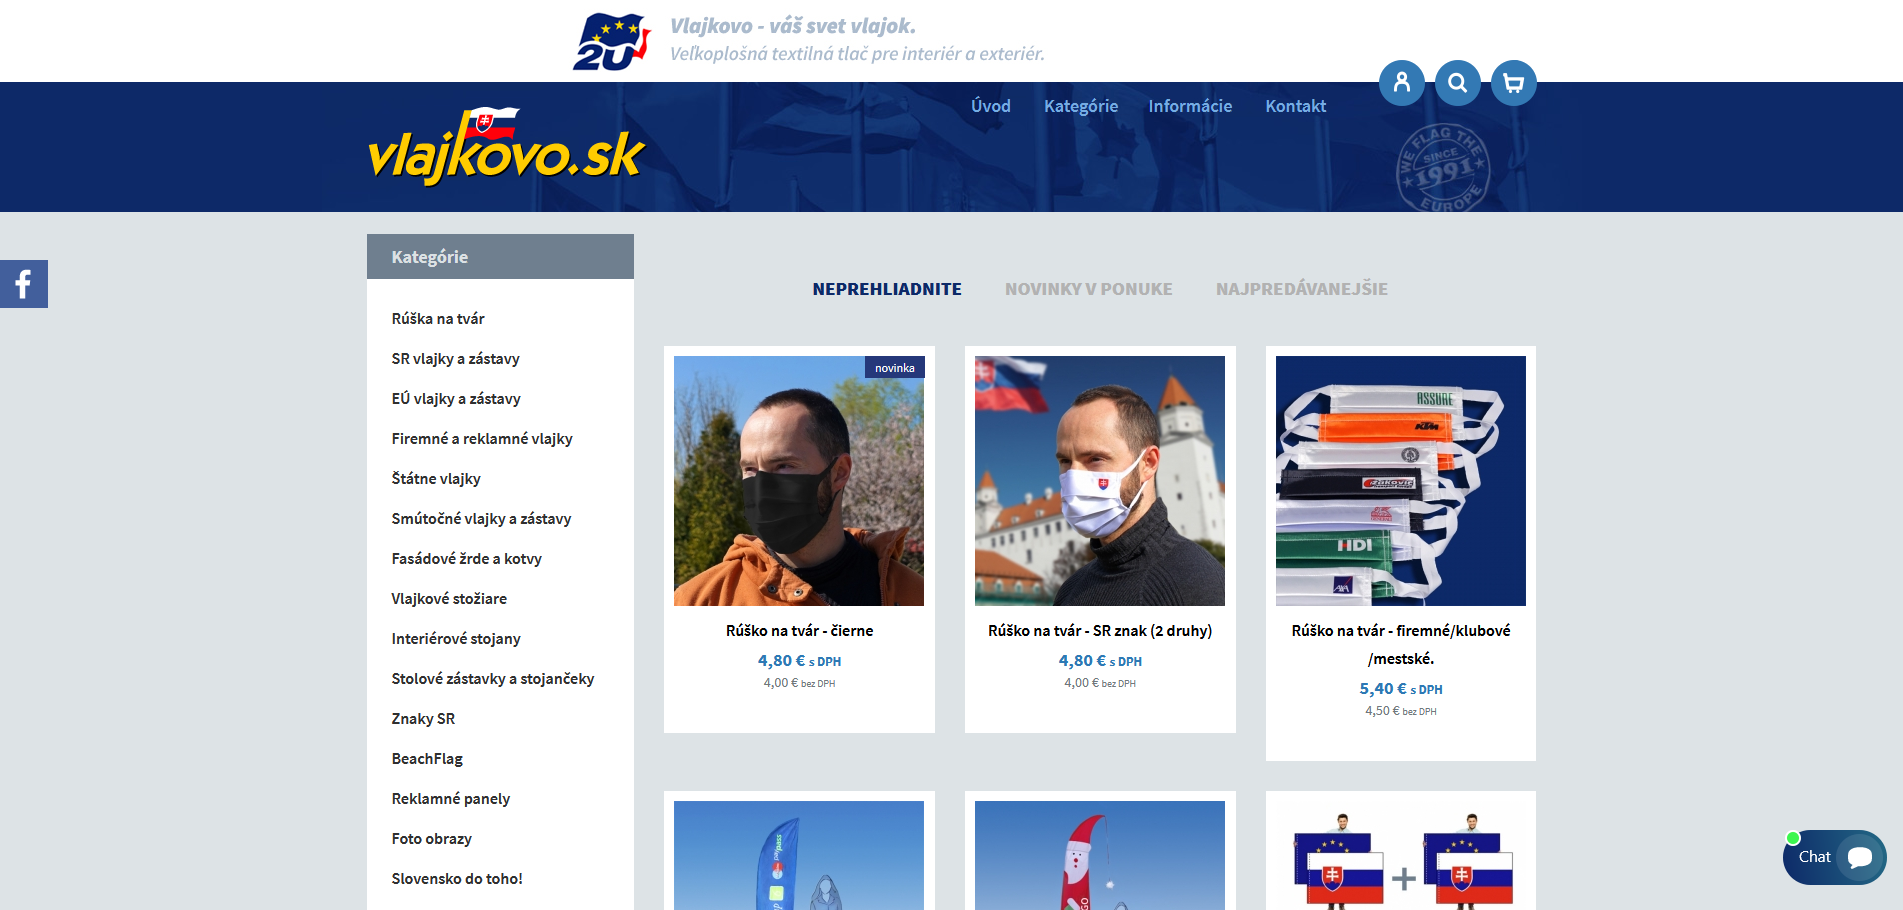Click the EU plus Slovak flags image
The image size is (1903, 910).
[1401, 855]
